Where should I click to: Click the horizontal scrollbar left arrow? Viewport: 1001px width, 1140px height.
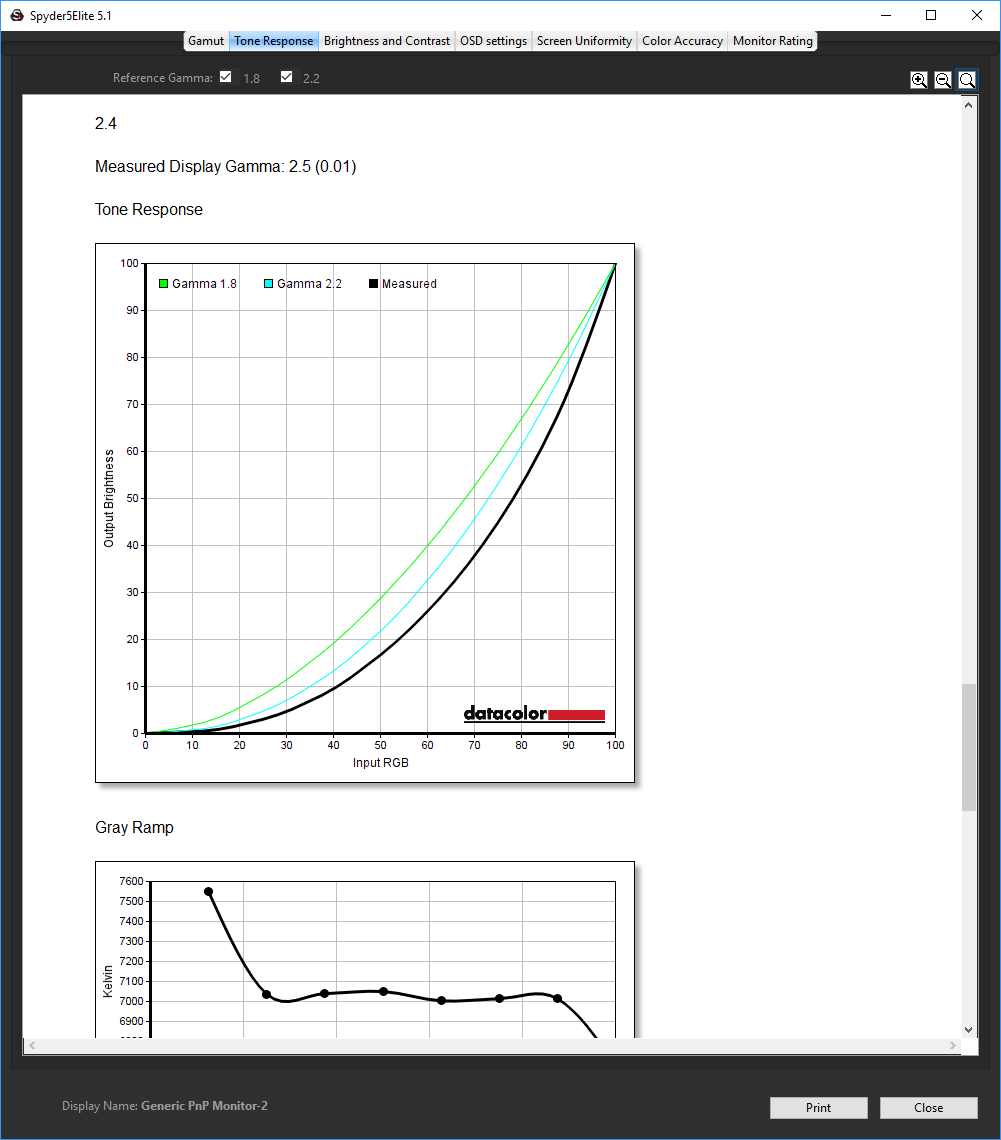click(x=32, y=1045)
